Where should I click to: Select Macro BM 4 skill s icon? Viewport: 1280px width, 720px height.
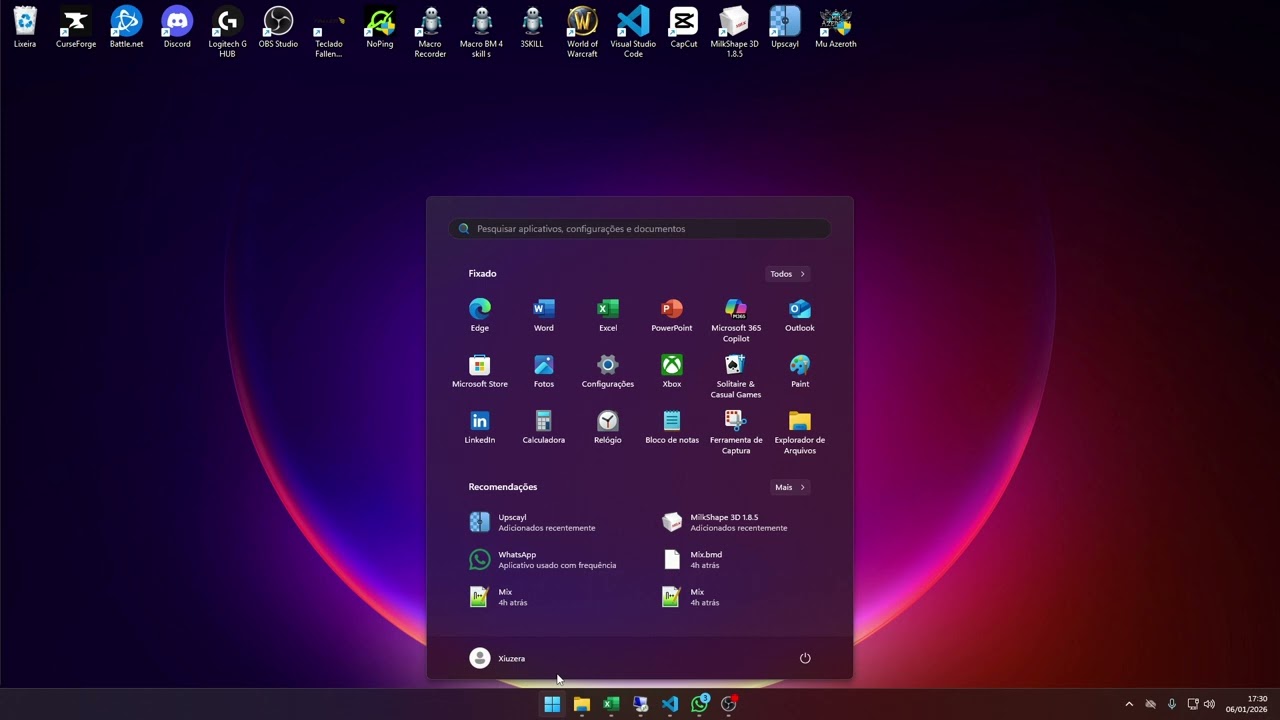[x=481, y=32]
